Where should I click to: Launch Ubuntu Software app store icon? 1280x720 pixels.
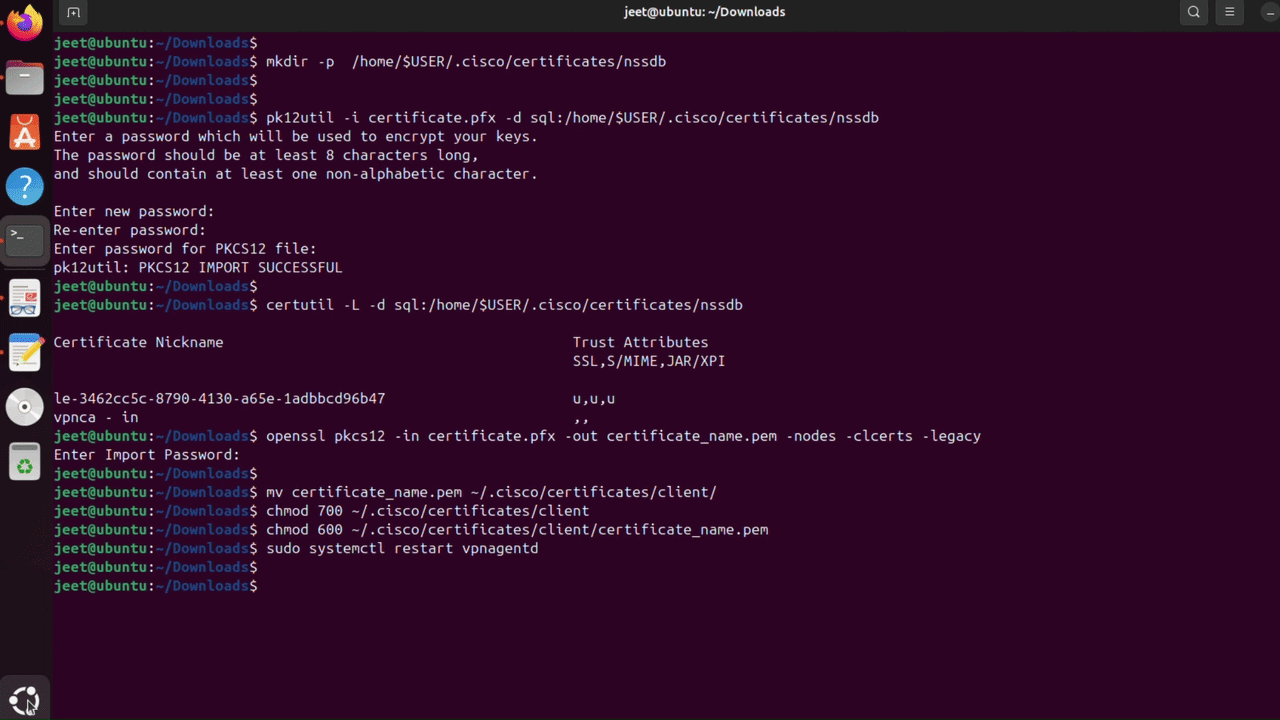click(x=25, y=132)
